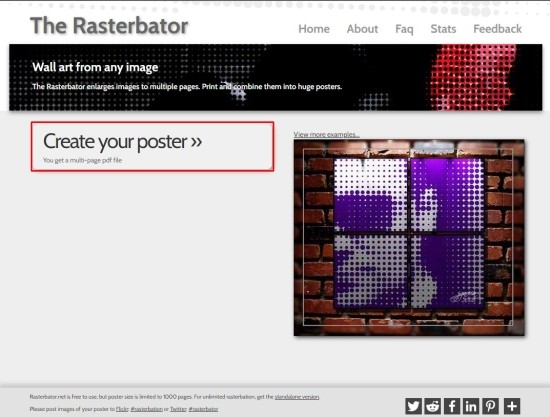550x417 pixels.
Task: Open the Twitter text link in footer
Action: pyautogui.click(x=179, y=409)
